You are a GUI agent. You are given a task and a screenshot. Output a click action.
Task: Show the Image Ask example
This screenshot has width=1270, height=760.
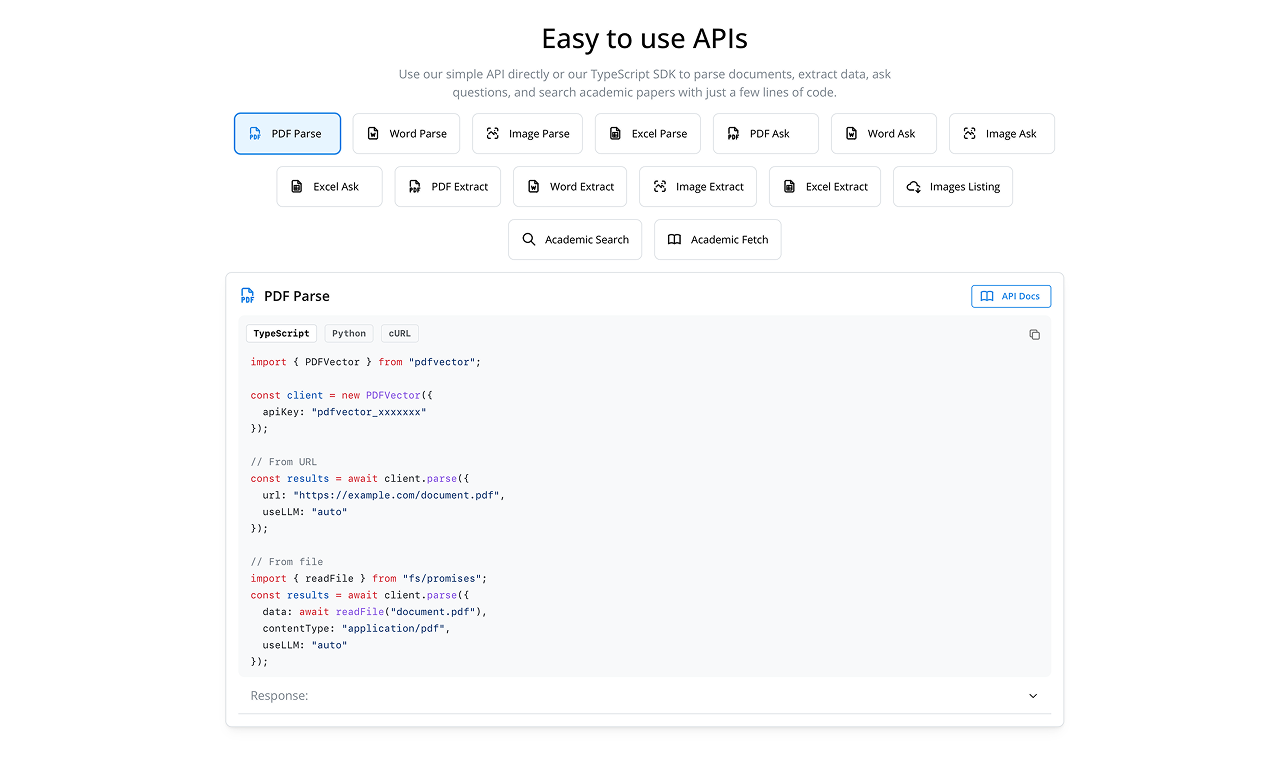coord(1002,134)
